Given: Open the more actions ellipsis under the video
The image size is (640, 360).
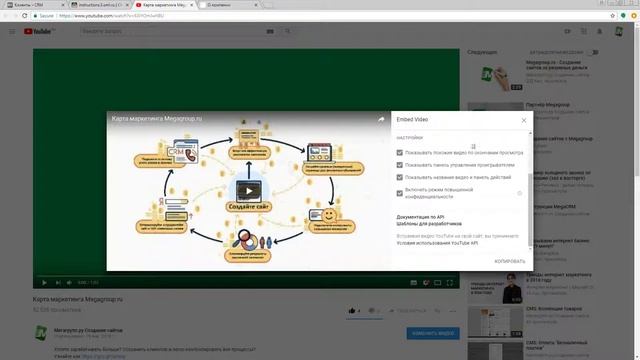Looking at the screenshot, I should 453,311.
